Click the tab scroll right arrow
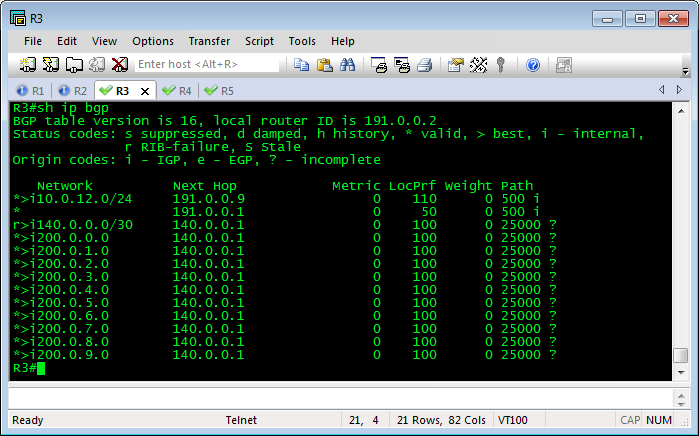The width and height of the screenshot is (699, 436). click(x=679, y=90)
